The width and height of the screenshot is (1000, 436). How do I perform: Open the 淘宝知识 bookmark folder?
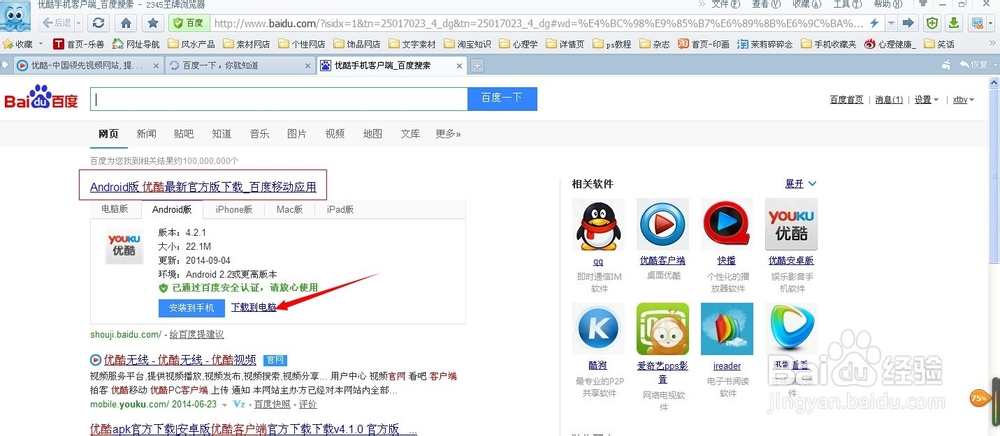click(x=467, y=45)
